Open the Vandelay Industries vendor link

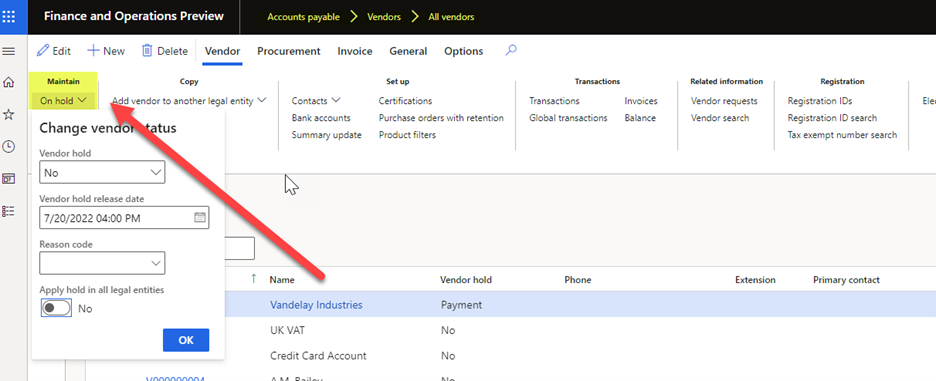pyautogui.click(x=316, y=305)
